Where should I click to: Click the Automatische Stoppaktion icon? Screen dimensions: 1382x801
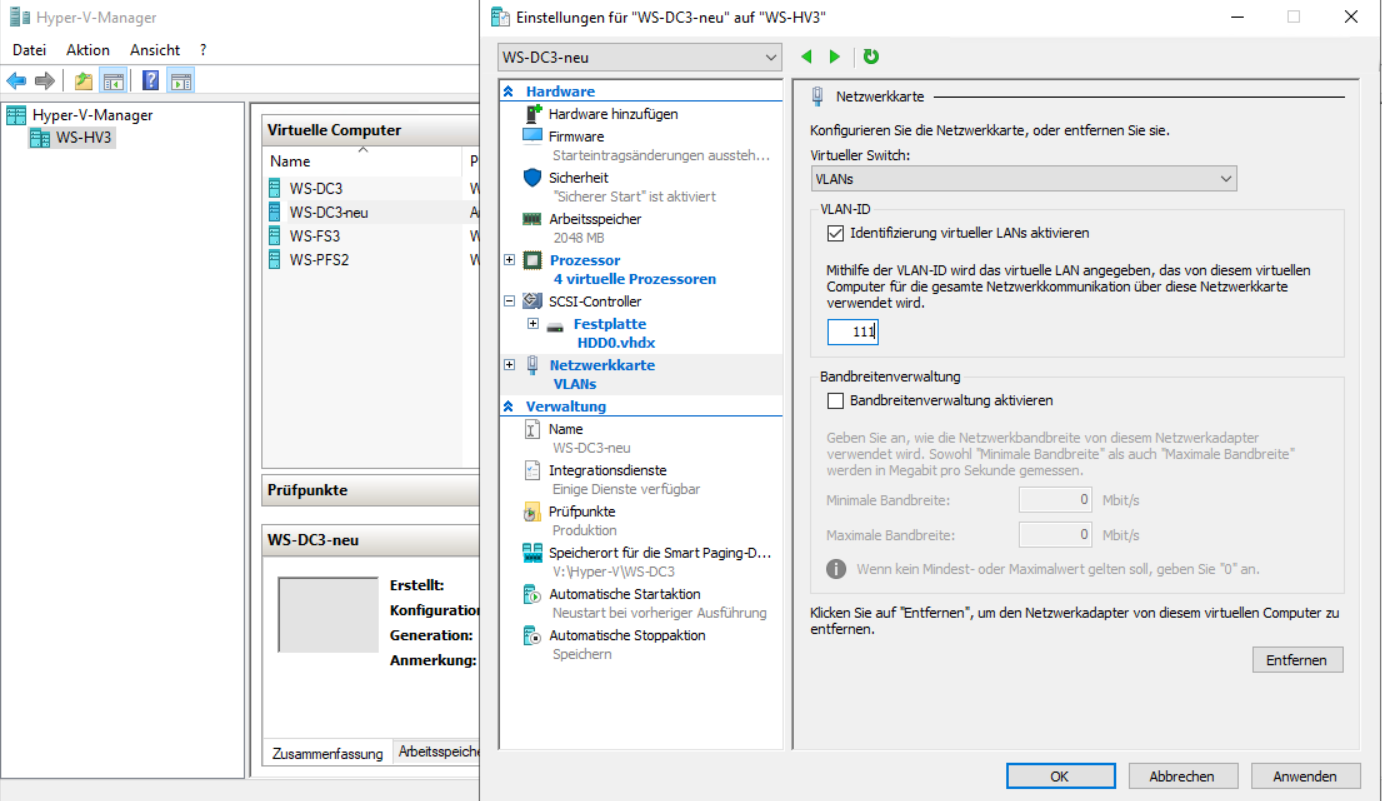pyautogui.click(x=532, y=636)
